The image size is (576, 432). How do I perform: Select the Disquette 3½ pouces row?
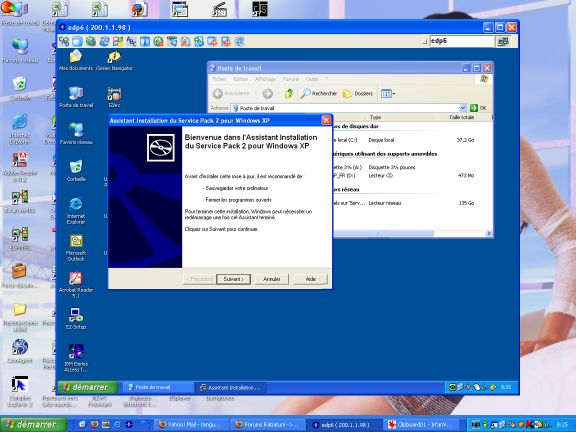click(403, 167)
